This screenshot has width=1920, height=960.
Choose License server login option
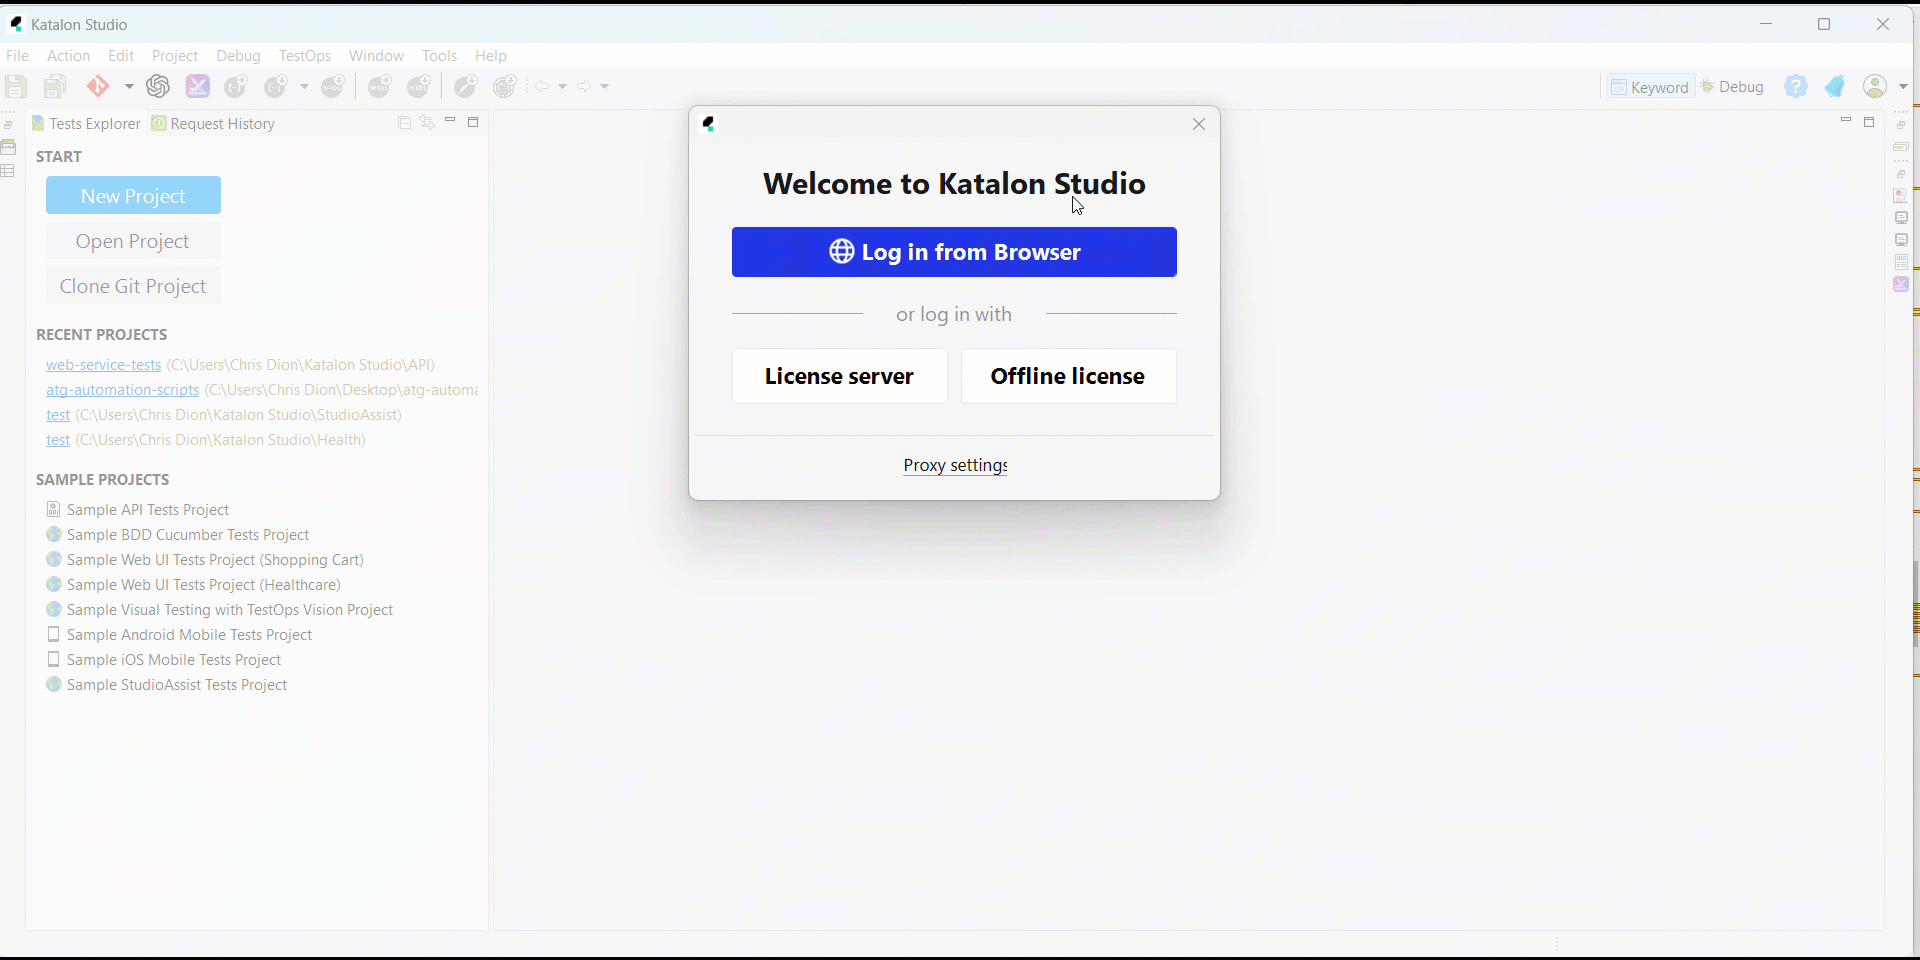pyautogui.click(x=840, y=376)
